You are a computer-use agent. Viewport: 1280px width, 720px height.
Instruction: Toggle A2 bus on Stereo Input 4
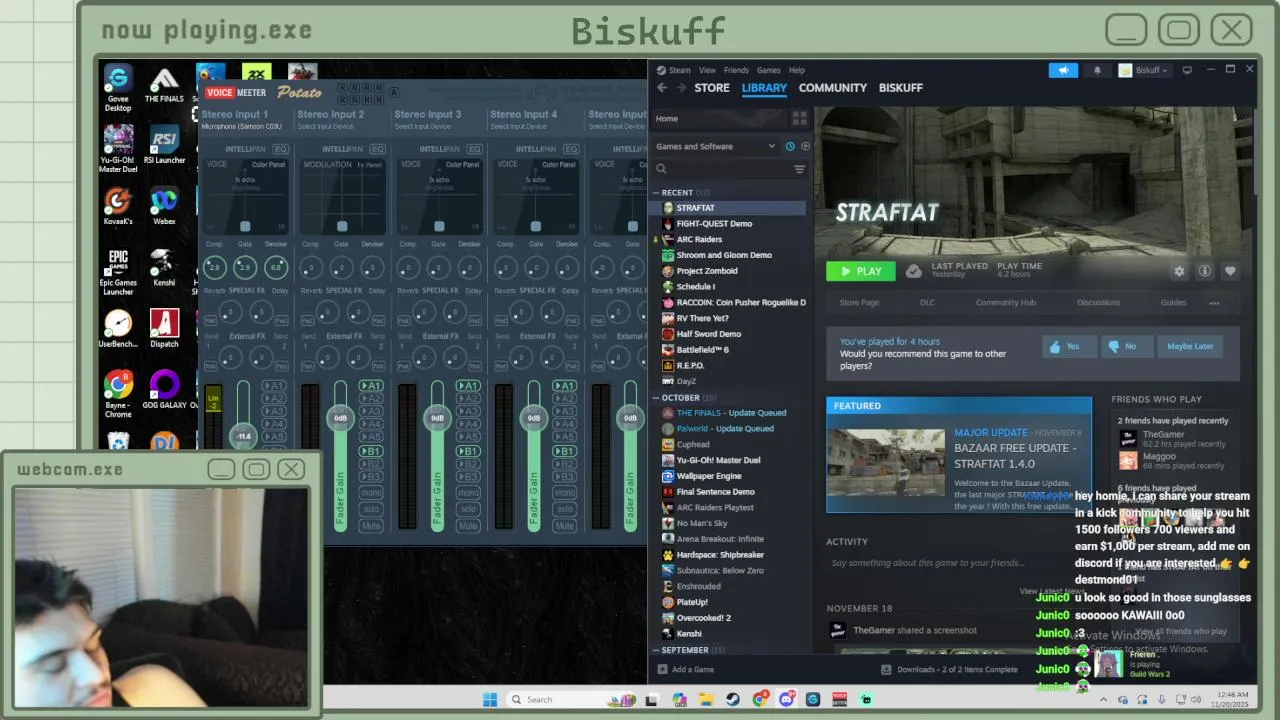coord(565,399)
